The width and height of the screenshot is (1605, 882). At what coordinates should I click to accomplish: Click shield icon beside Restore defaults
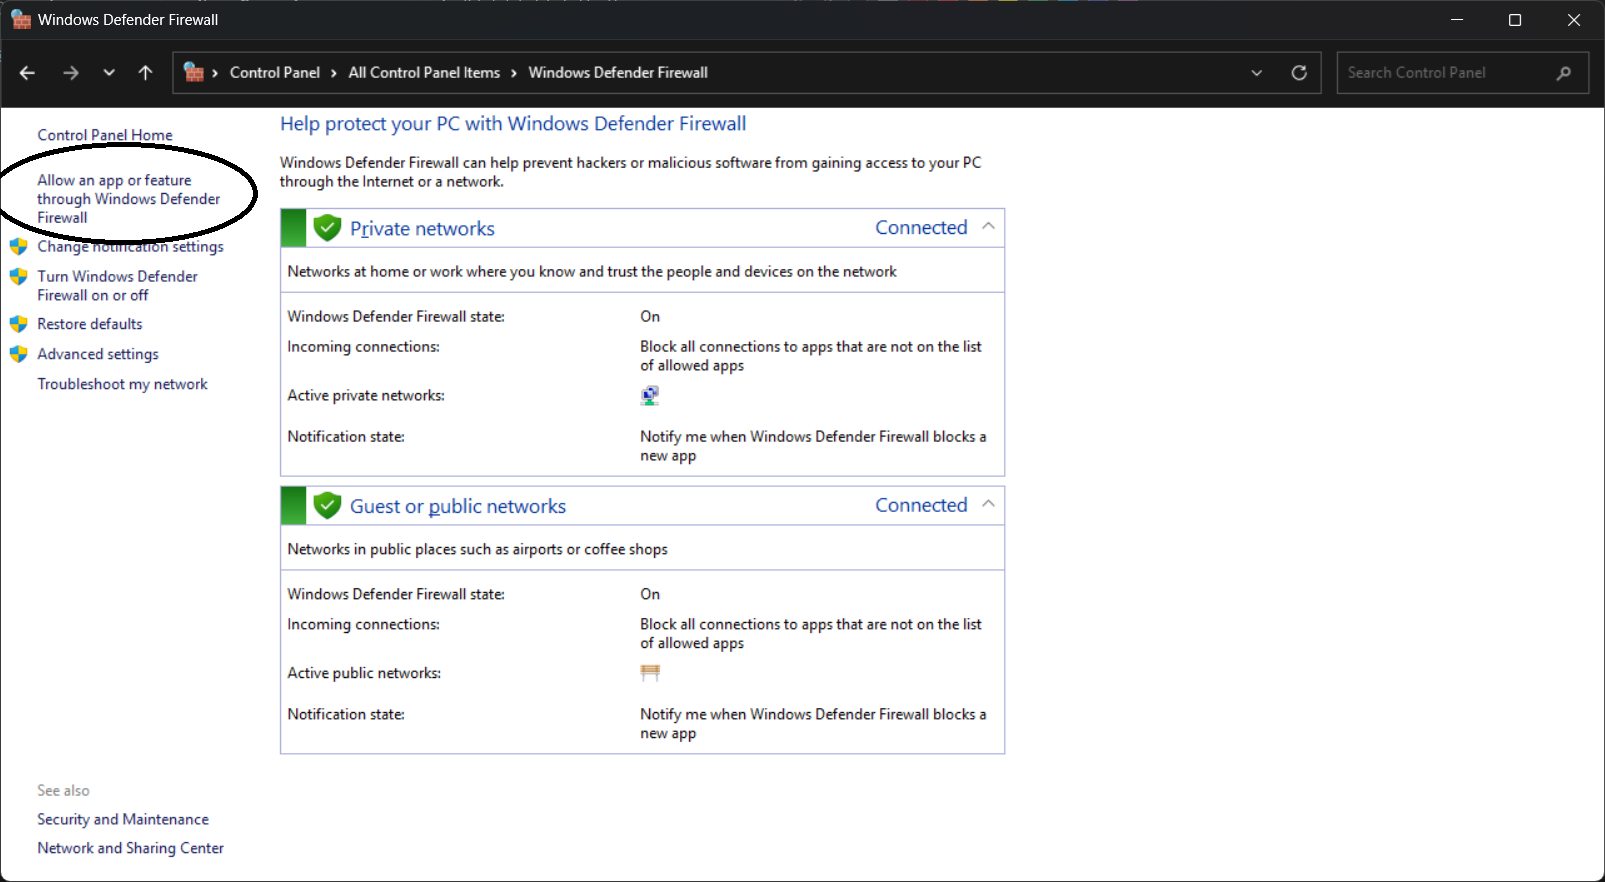click(19, 324)
